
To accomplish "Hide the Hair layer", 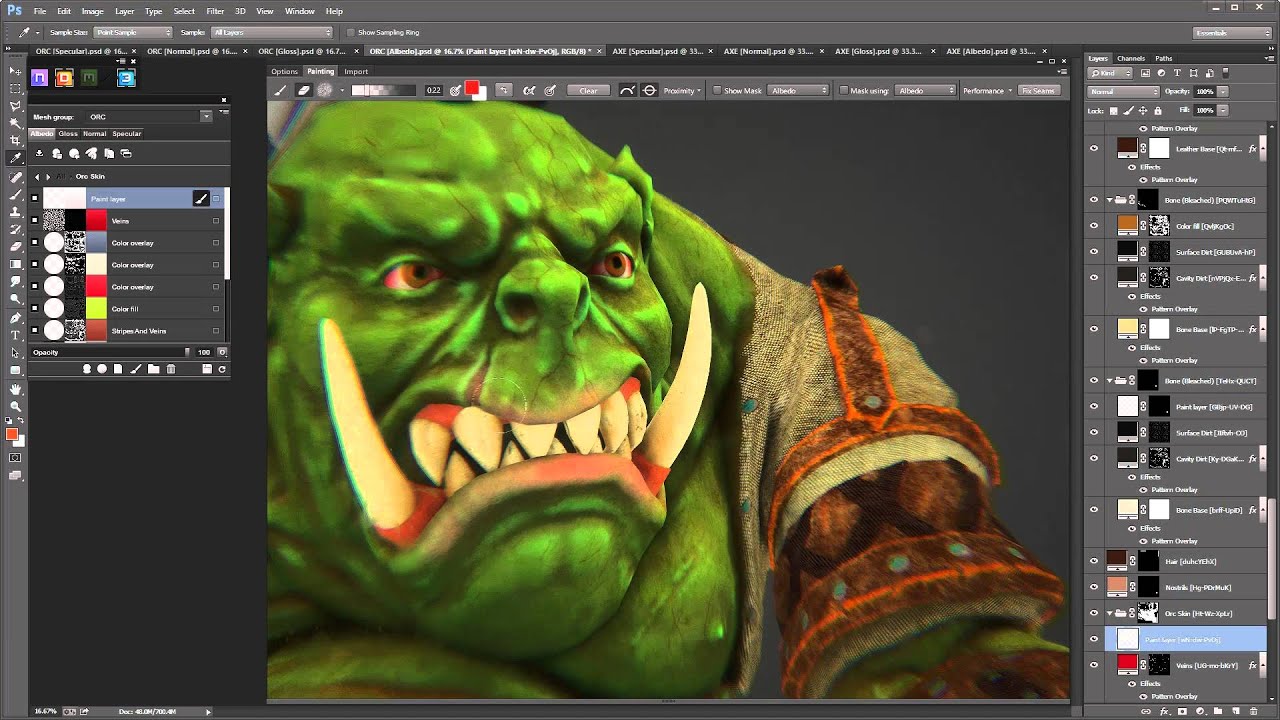I will tap(1093, 561).
